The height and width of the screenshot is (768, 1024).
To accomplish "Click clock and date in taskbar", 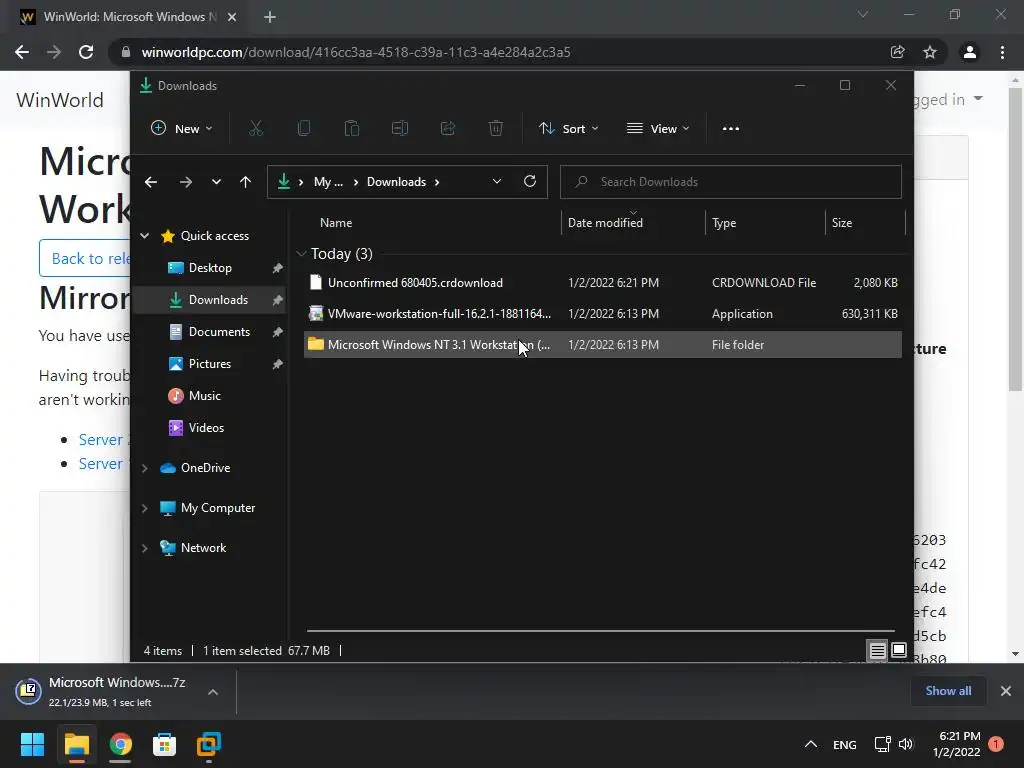I will click(x=957, y=744).
